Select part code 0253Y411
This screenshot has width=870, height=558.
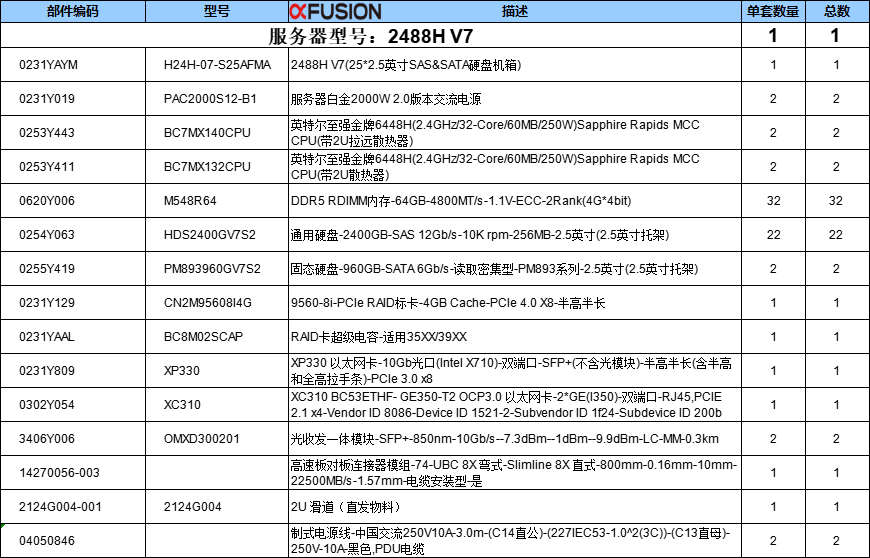tap(47, 166)
